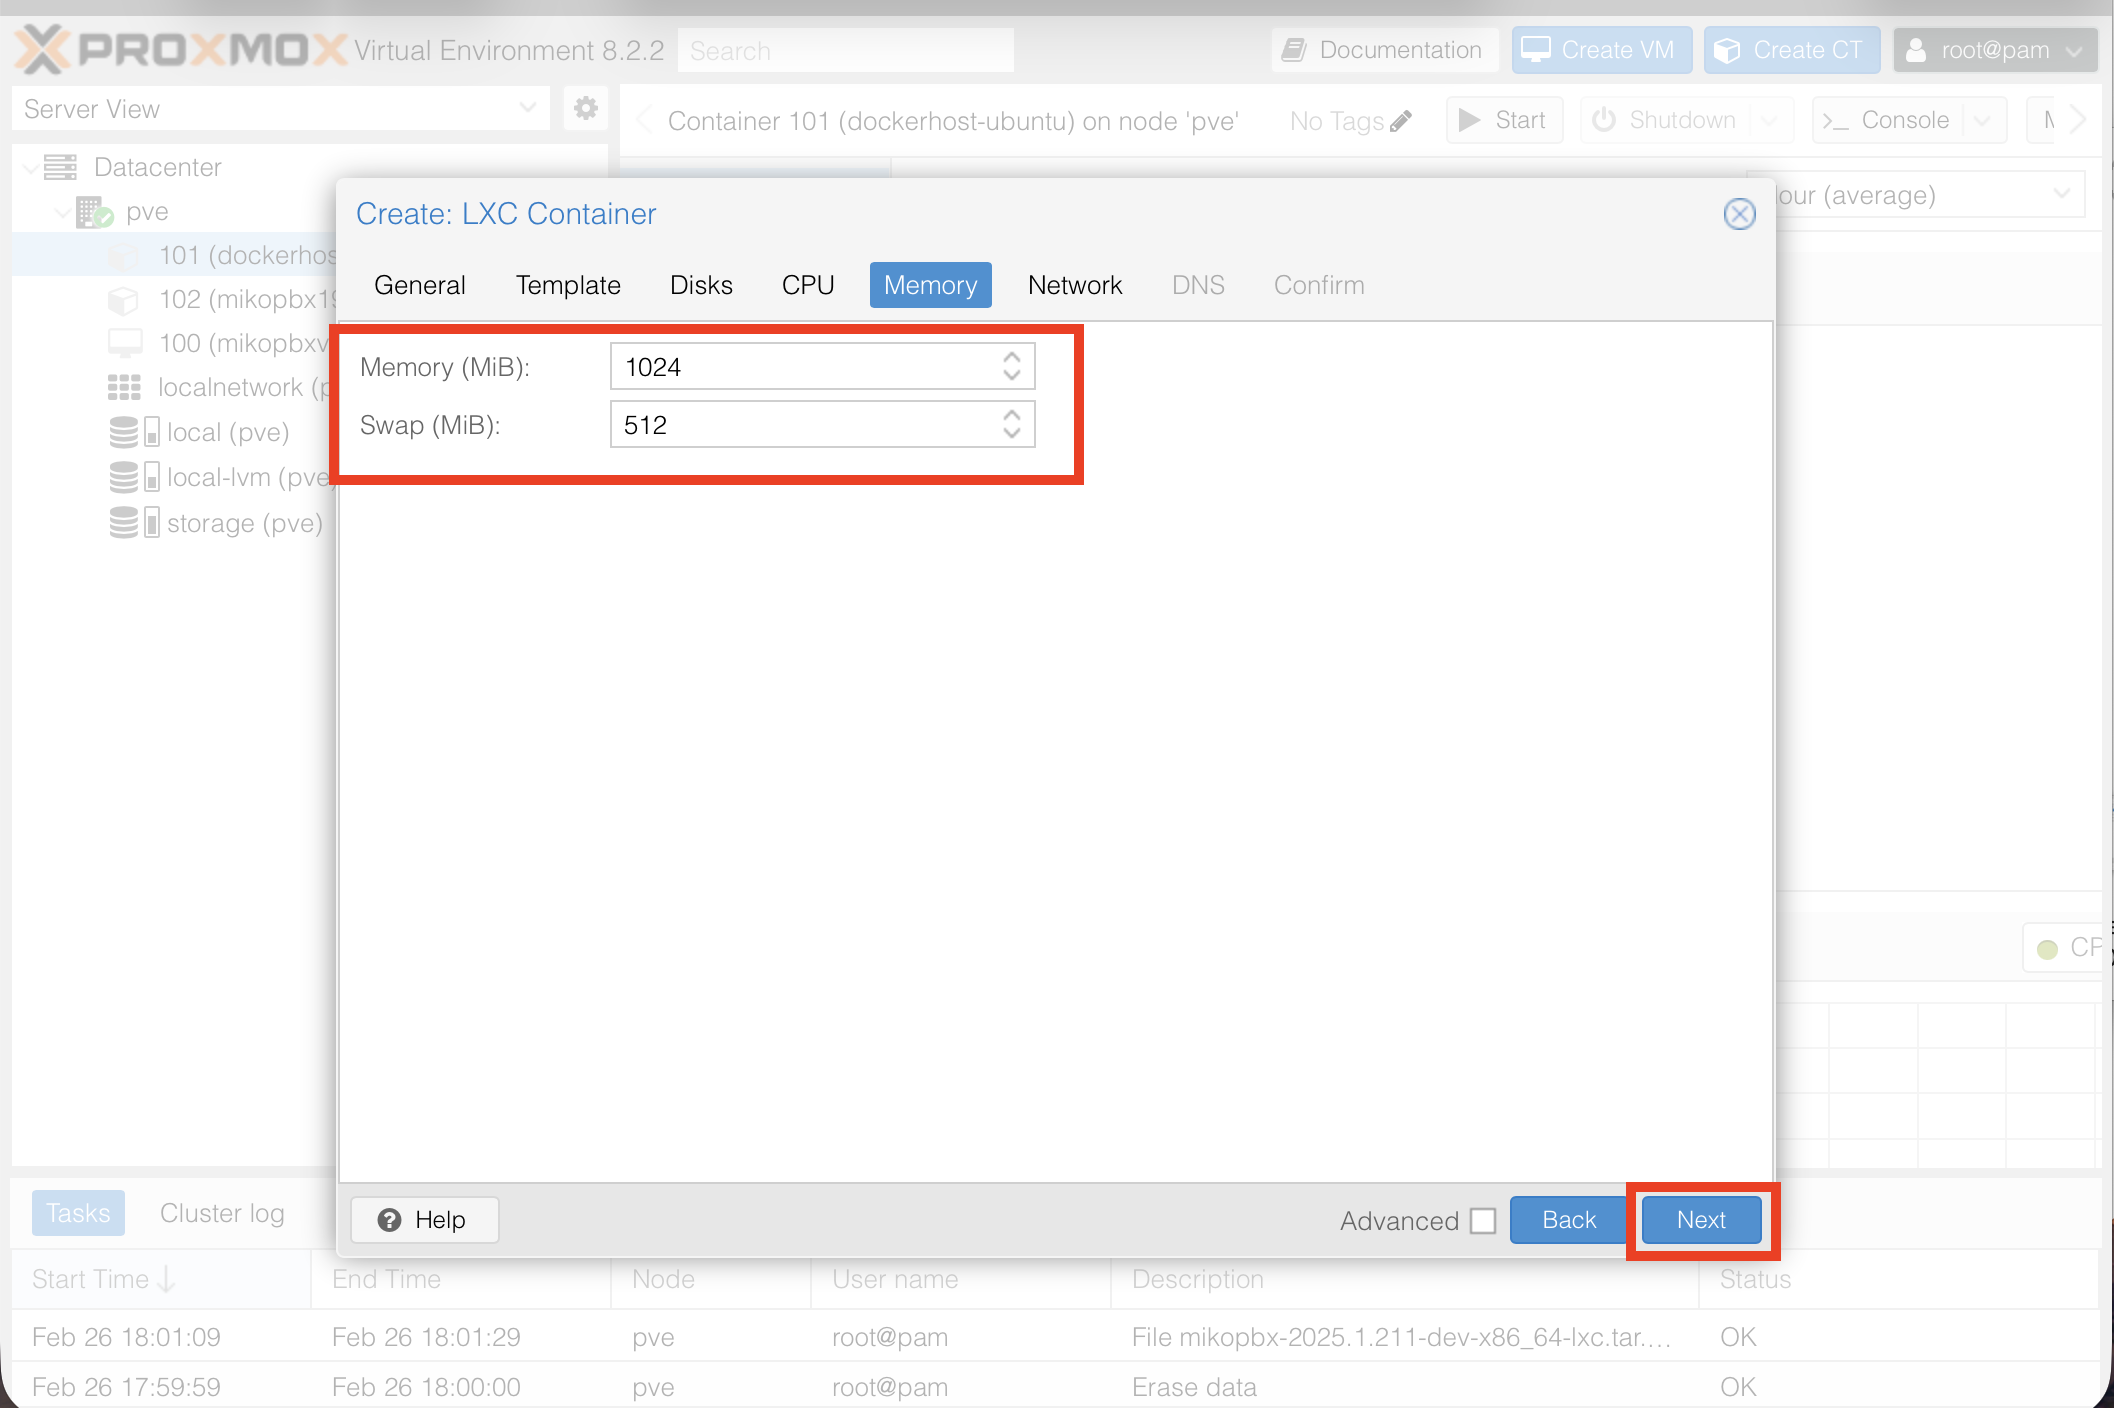Click the Proxmox logo
The image size is (2114, 1408).
point(180,49)
